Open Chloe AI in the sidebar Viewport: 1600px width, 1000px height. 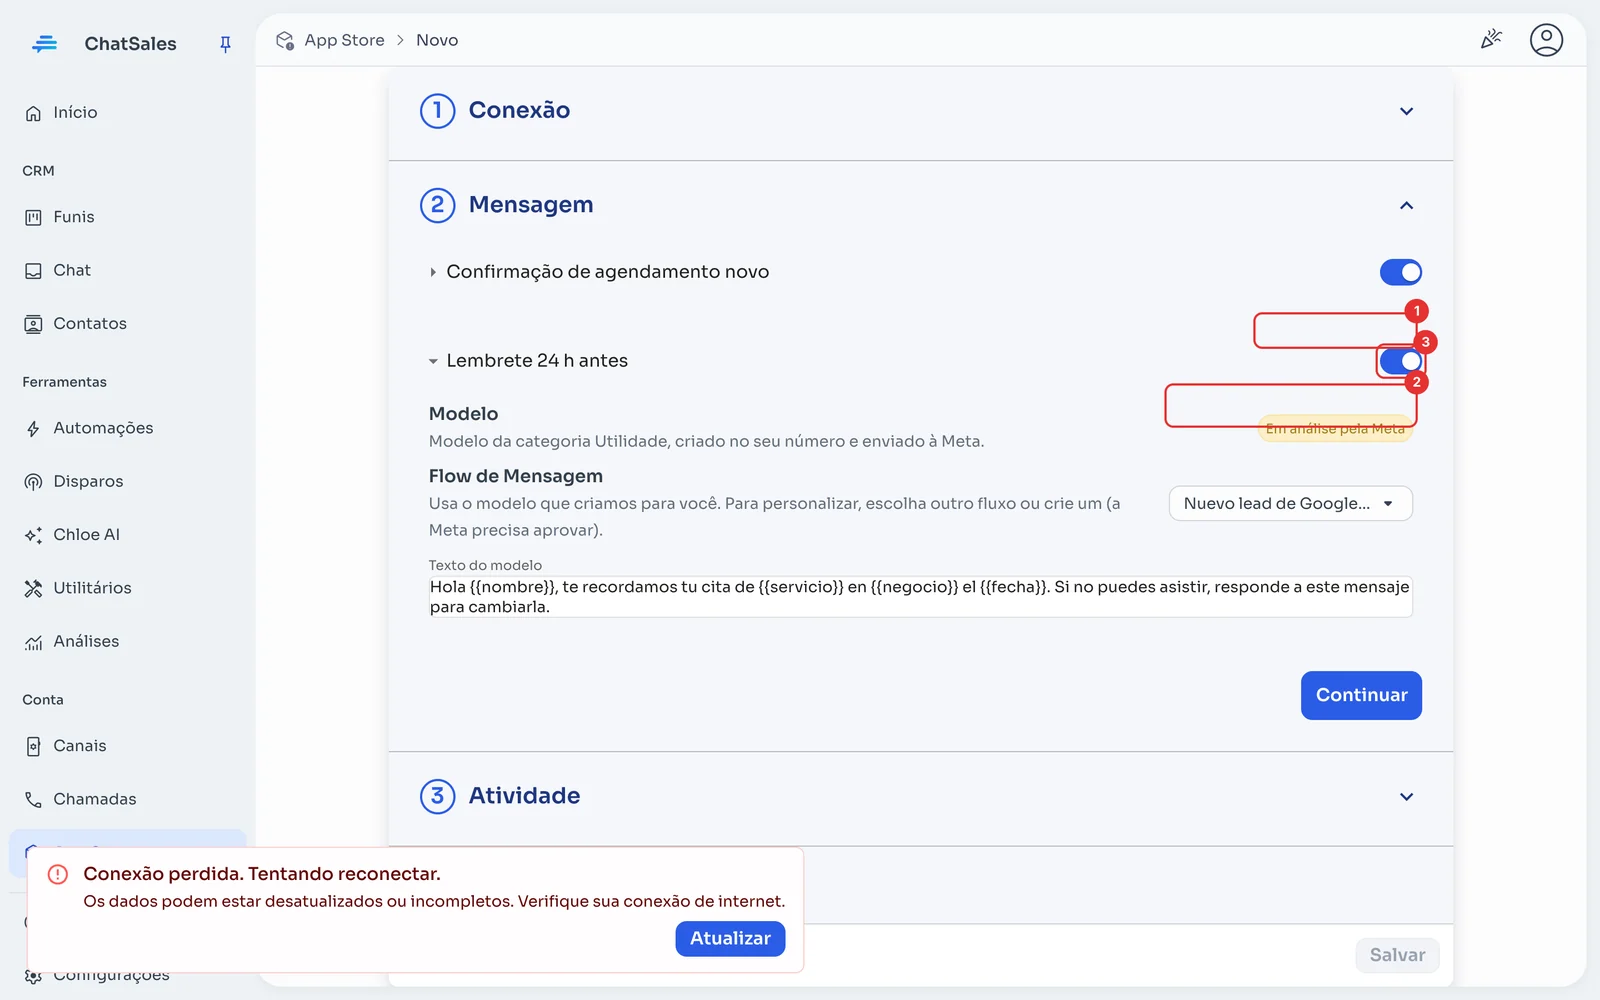point(86,535)
